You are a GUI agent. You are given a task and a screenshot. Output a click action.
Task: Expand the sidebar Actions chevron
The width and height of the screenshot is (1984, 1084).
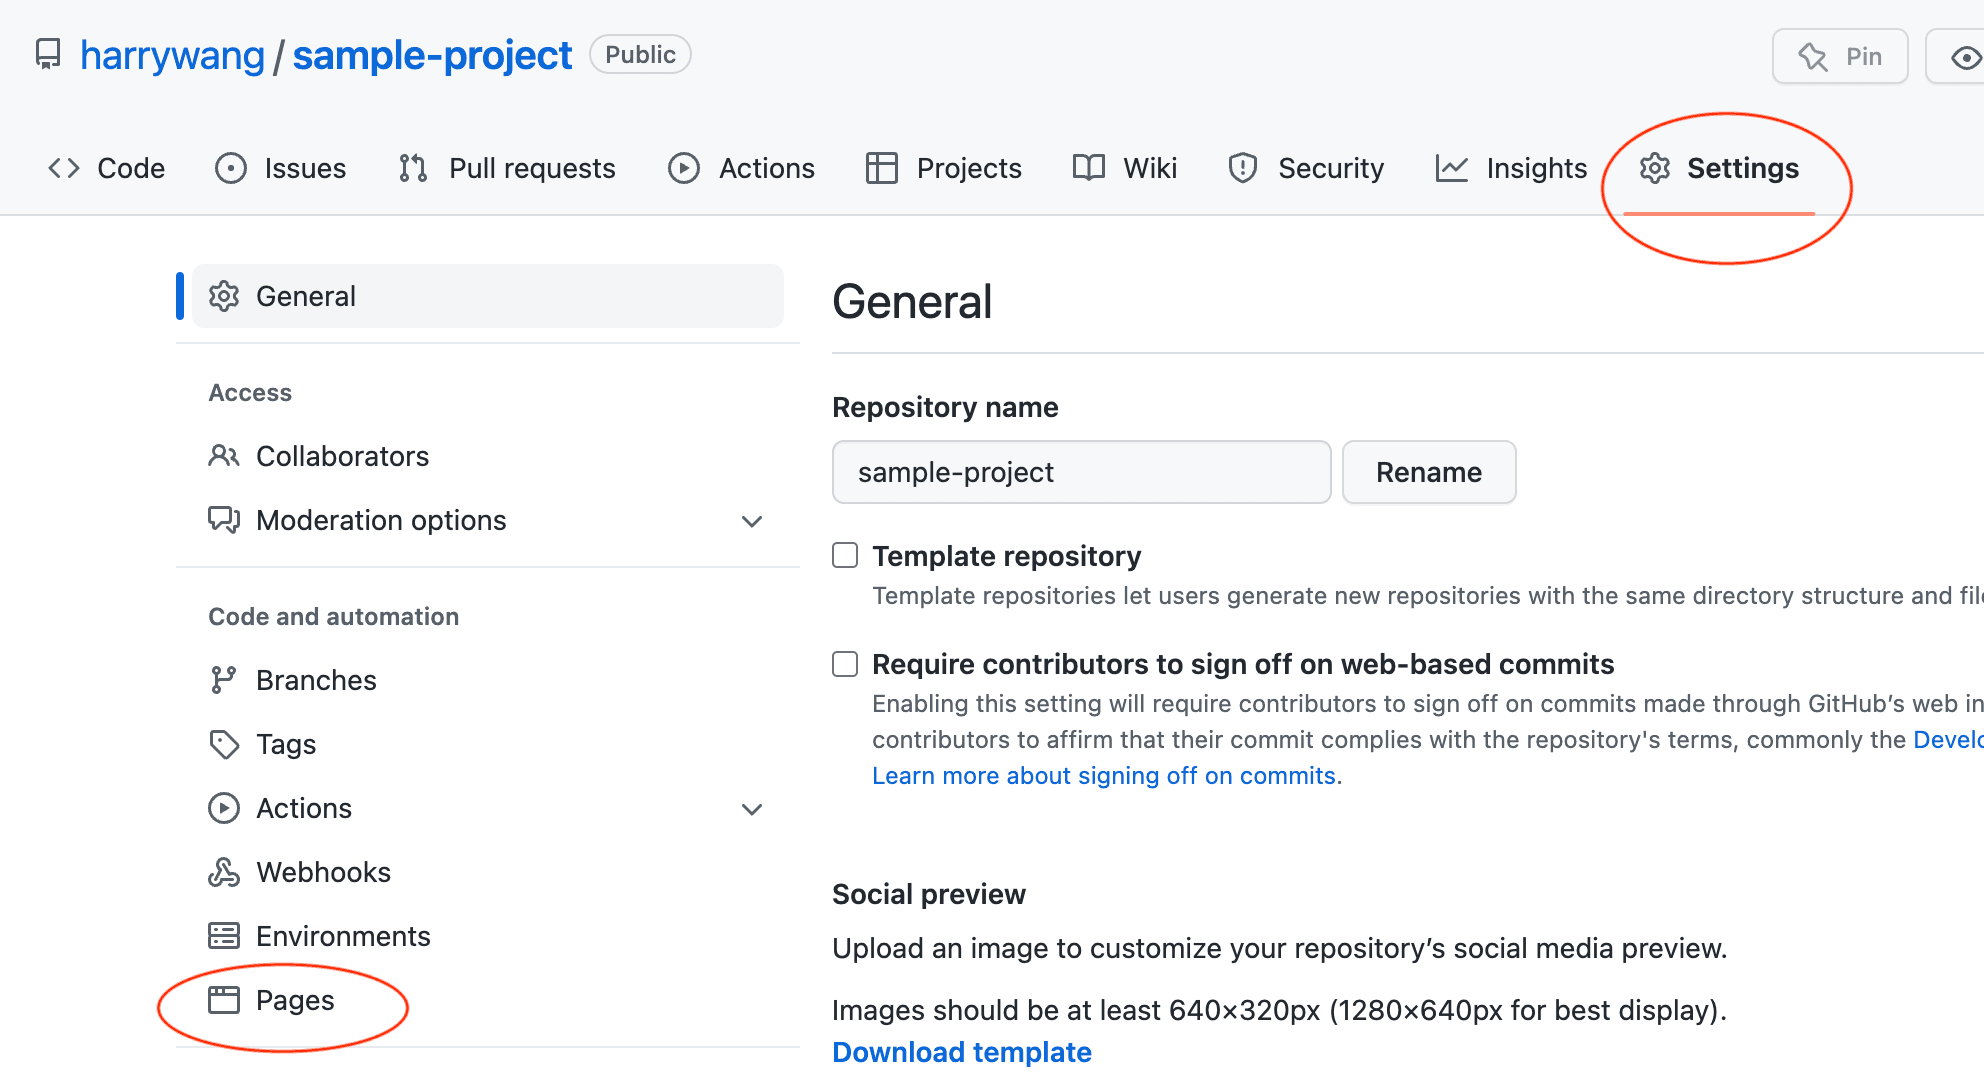click(x=752, y=809)
